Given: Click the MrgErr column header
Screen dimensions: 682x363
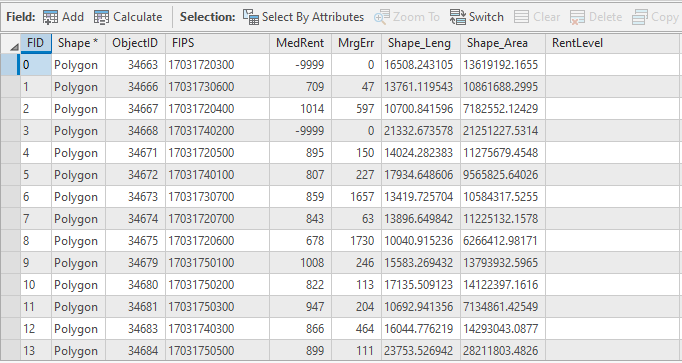Looking at the screenshot, I should click(x=357, y=43).
